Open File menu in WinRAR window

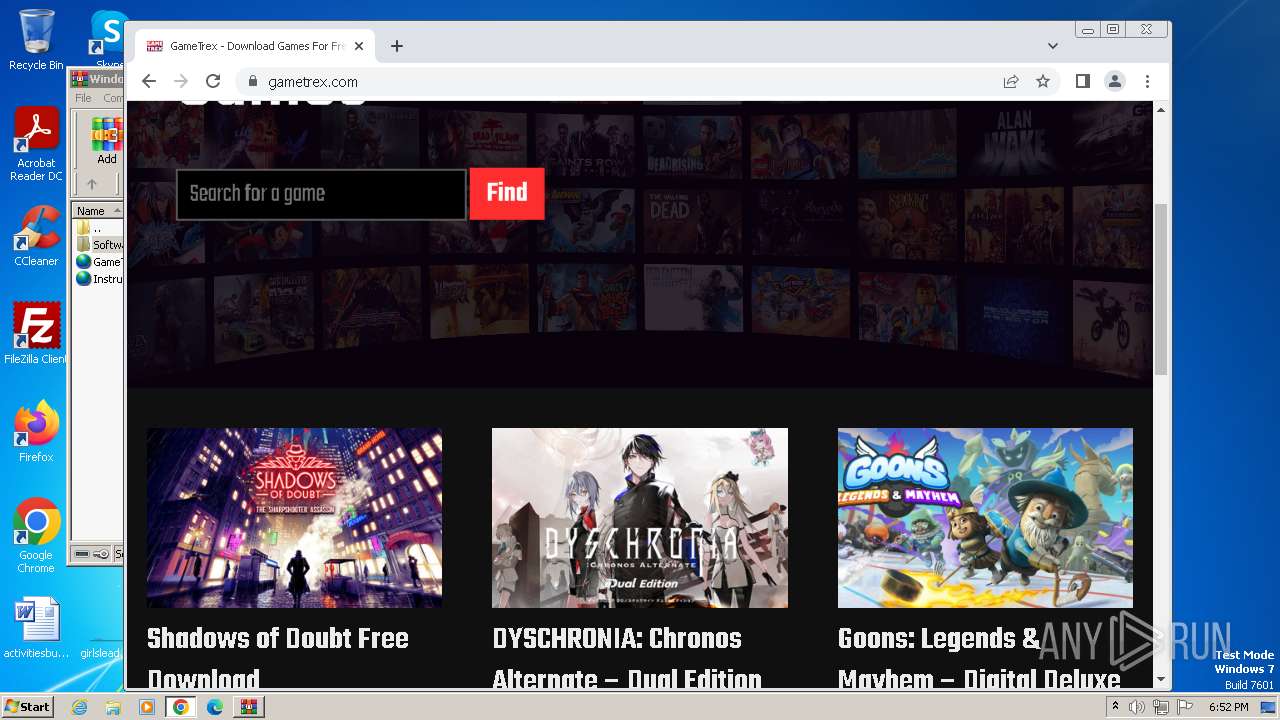click(83, 98)
